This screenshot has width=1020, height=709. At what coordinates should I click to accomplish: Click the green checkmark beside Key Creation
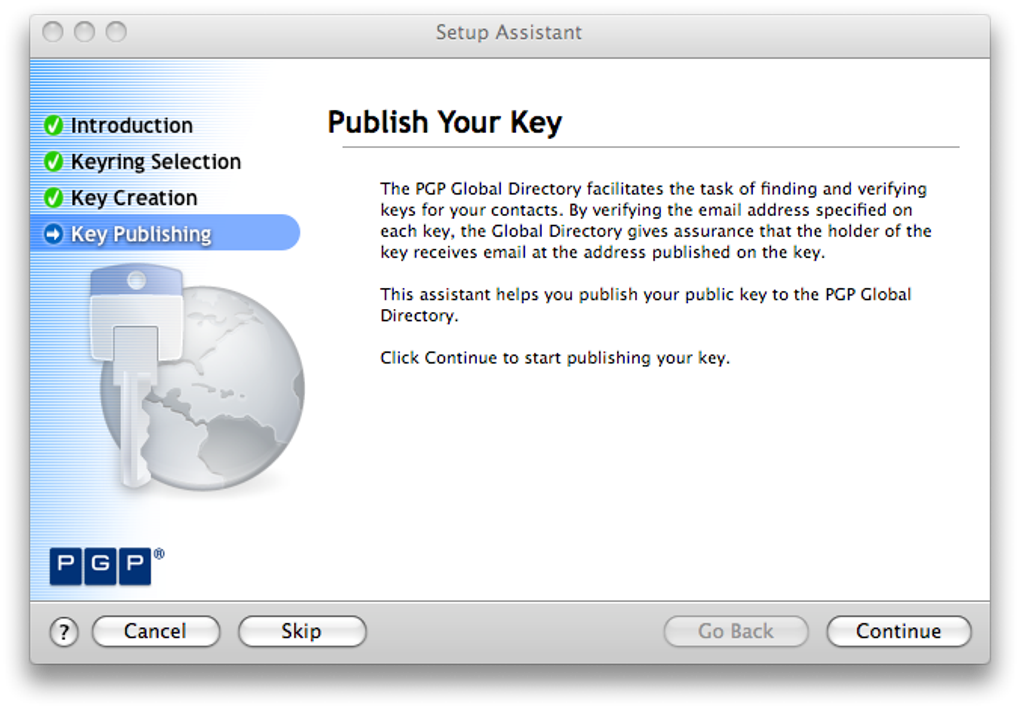click(54, 198)
